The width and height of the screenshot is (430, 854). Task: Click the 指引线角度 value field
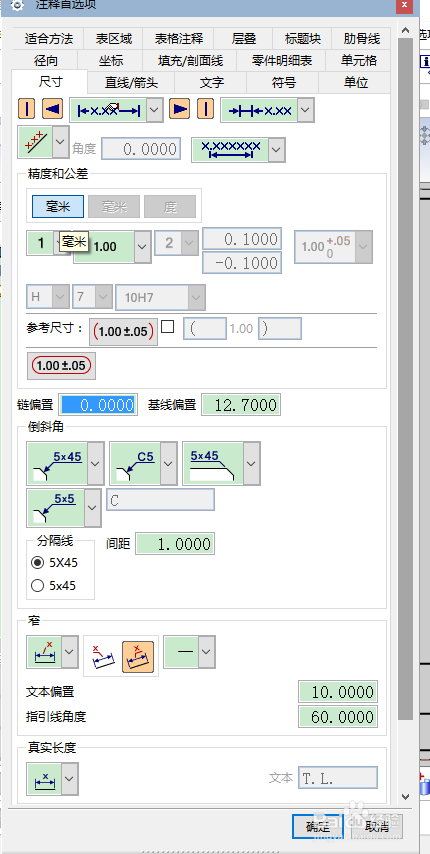click(x=338, y=717)
